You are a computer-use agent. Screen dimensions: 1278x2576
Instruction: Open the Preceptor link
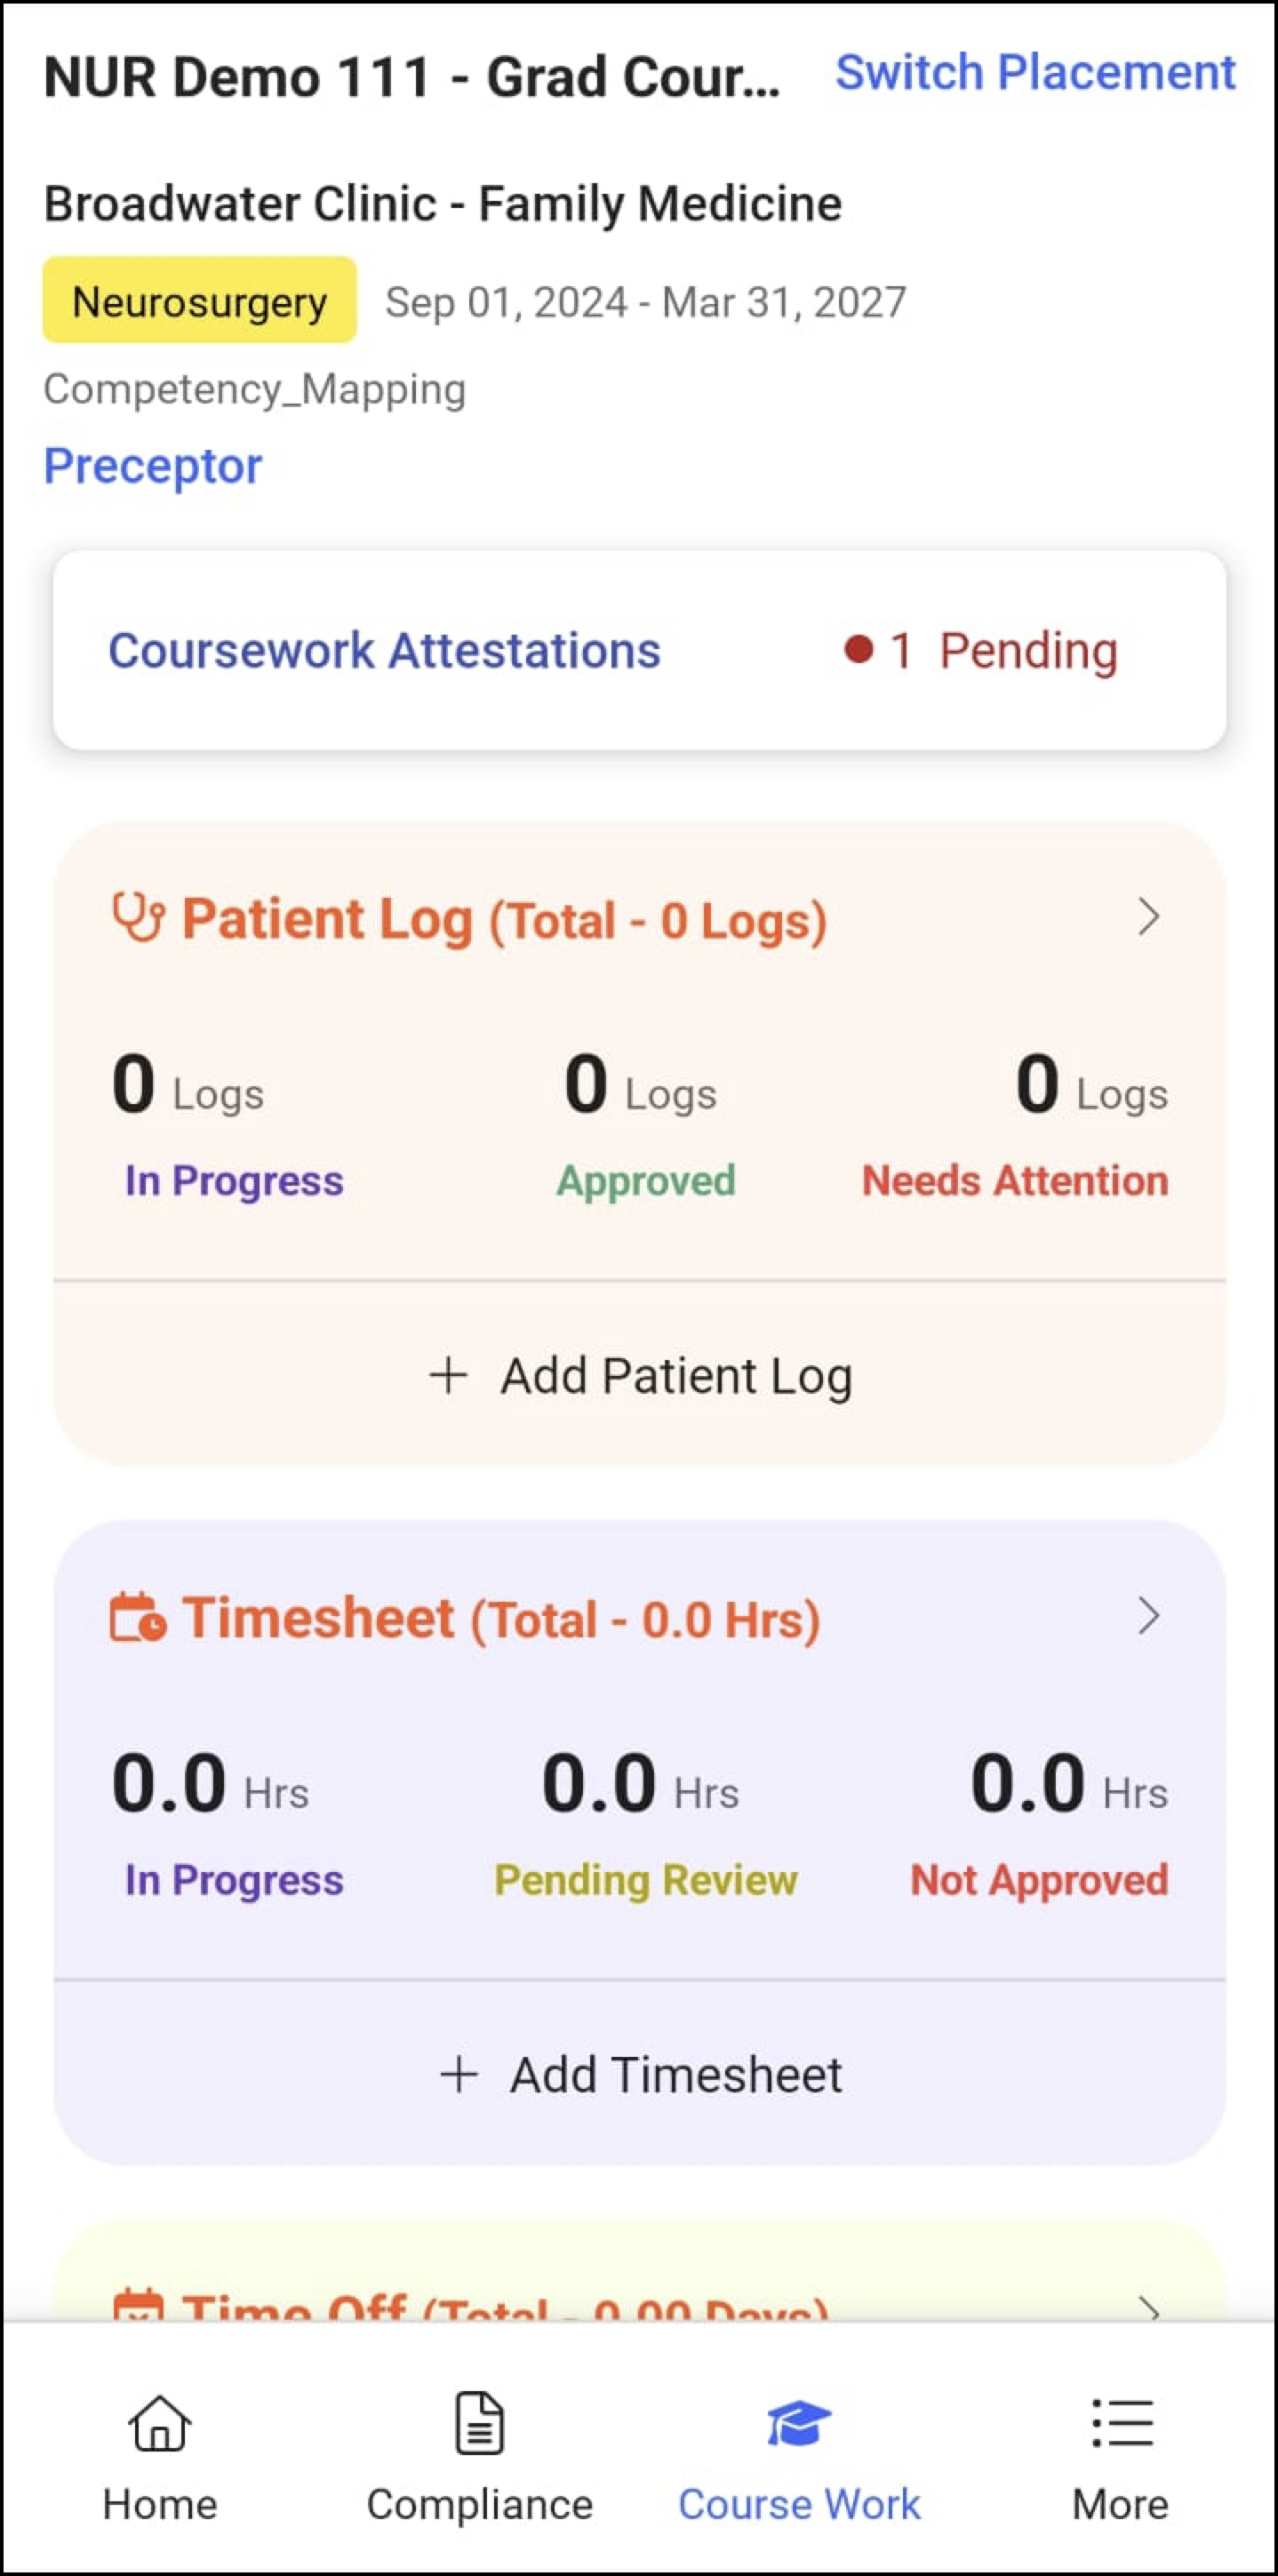pos(153,466)
